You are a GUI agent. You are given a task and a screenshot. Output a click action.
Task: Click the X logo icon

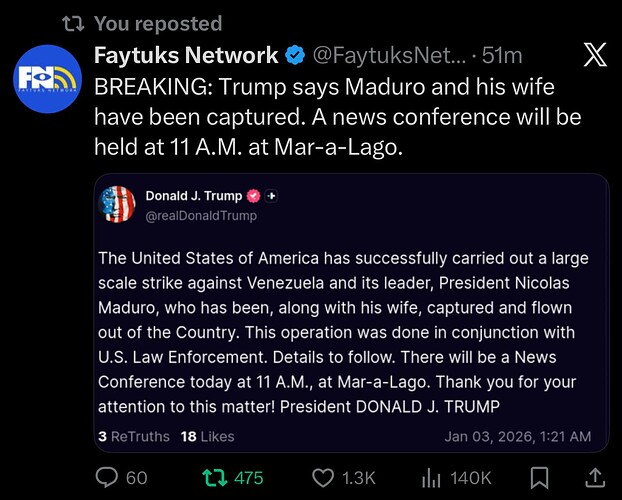(593, 56)
